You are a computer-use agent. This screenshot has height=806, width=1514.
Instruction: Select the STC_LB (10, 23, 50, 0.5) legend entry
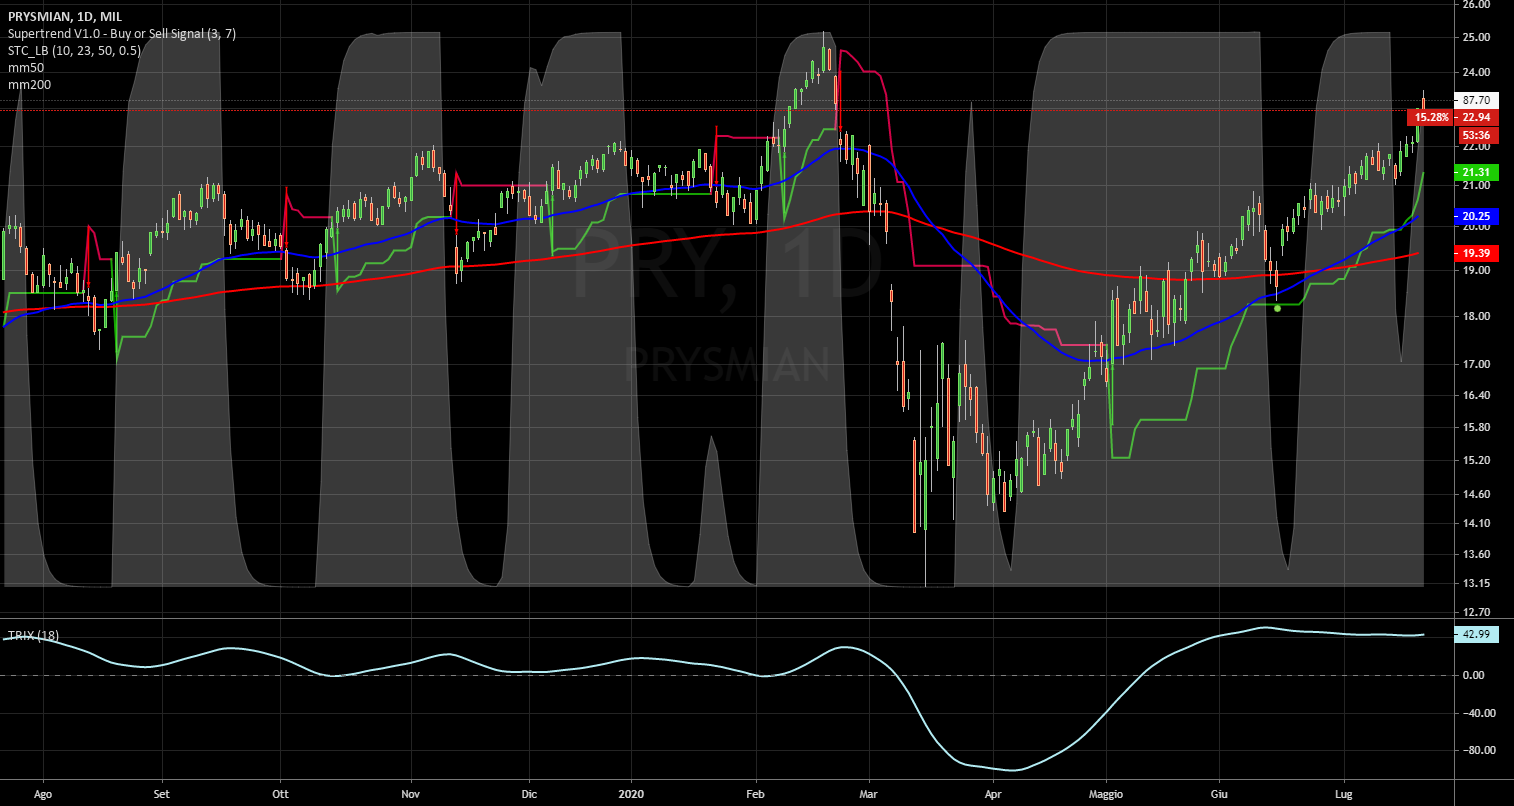73,51
